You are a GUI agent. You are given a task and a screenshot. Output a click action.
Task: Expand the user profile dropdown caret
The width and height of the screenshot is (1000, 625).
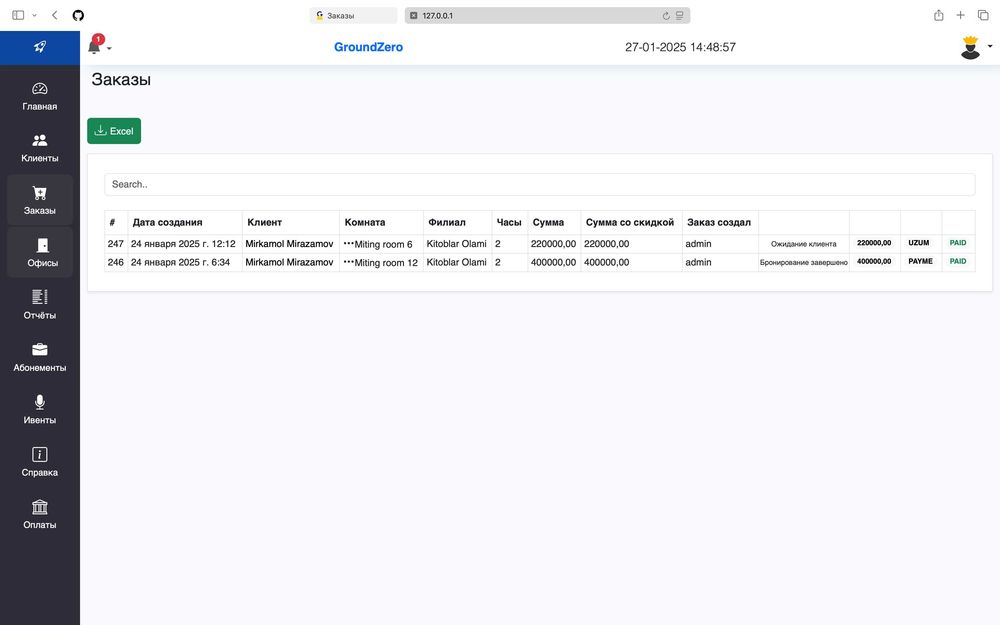click(990, 46)
